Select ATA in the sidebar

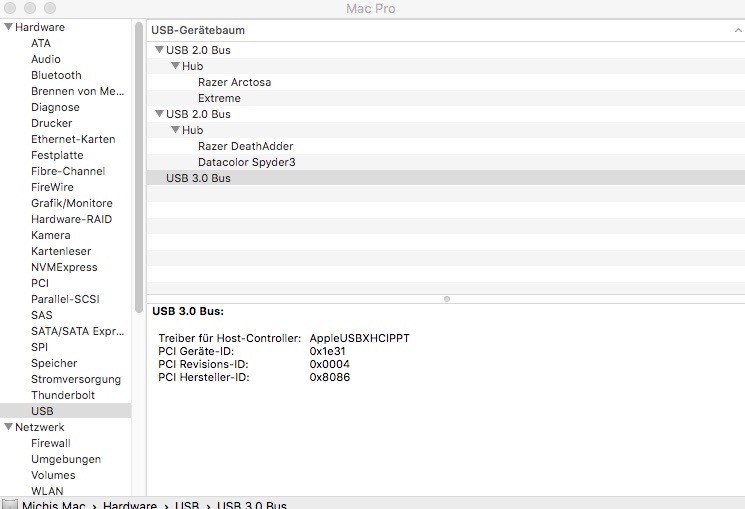pos(41,43)
